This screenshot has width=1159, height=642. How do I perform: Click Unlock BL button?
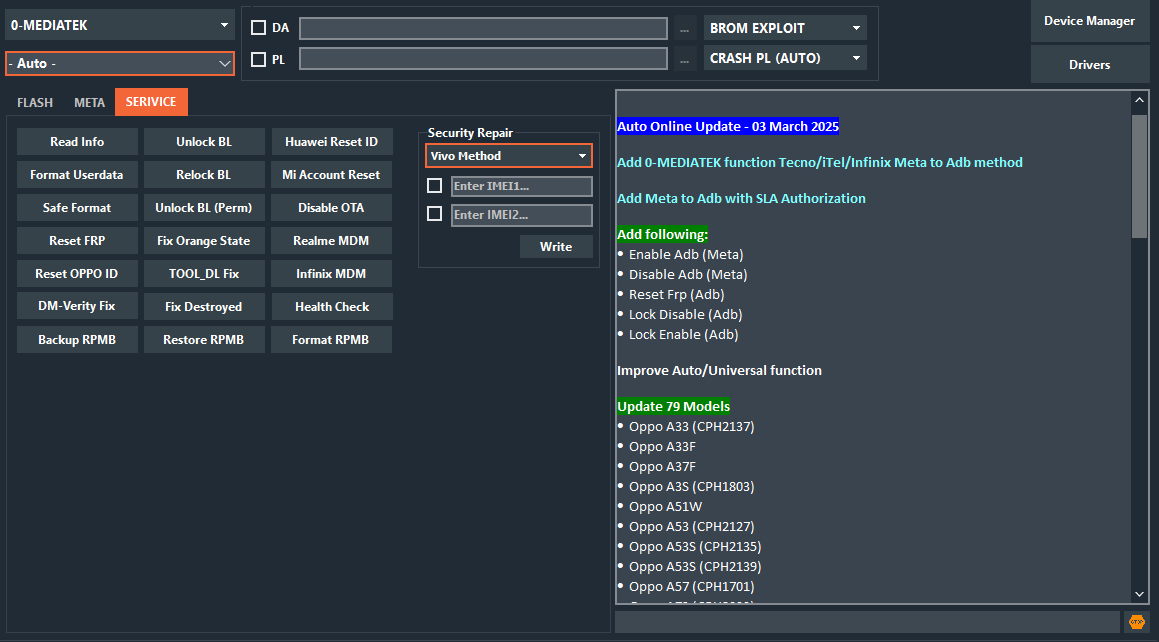coord(204,142)
